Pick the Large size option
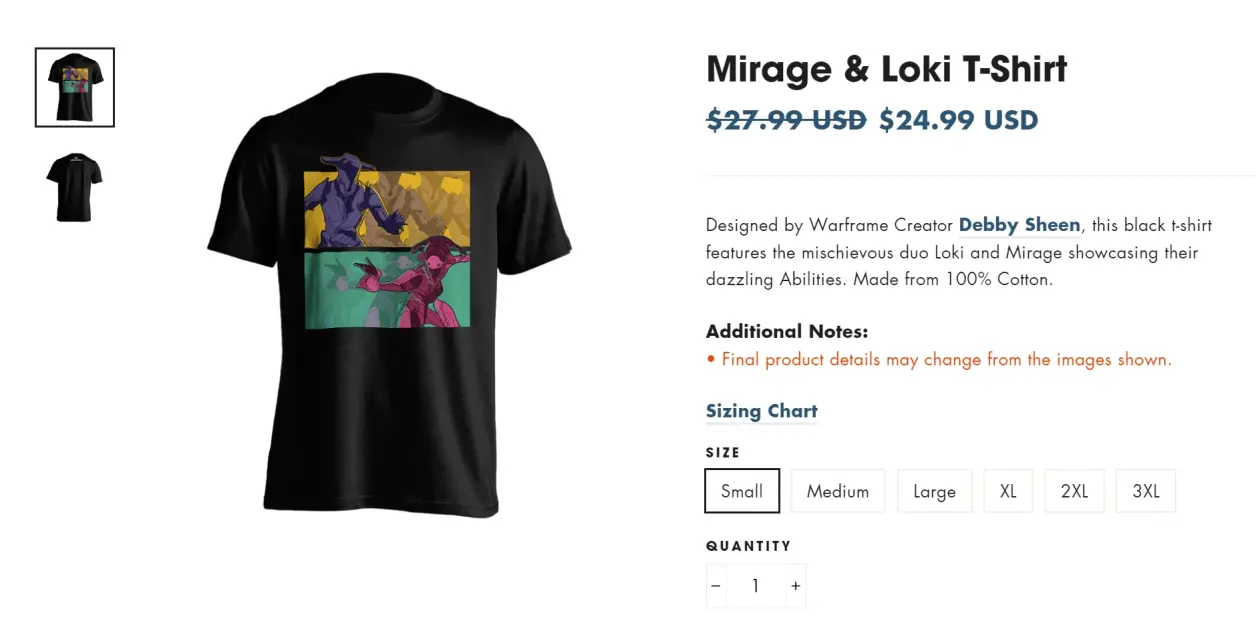Screen dimensions: 1256x627 [934, 491]
